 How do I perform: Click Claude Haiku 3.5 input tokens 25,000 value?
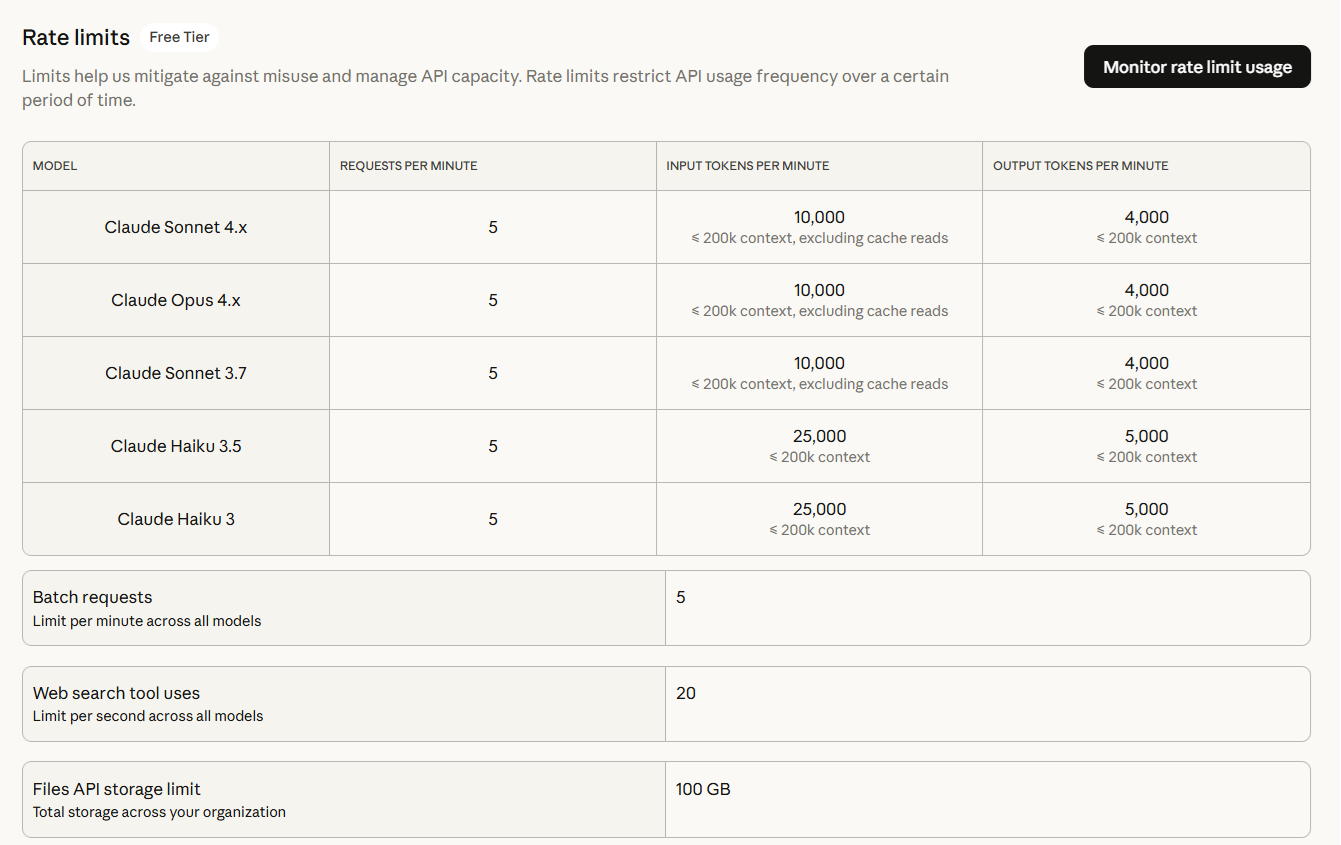[x=819, y=436]
